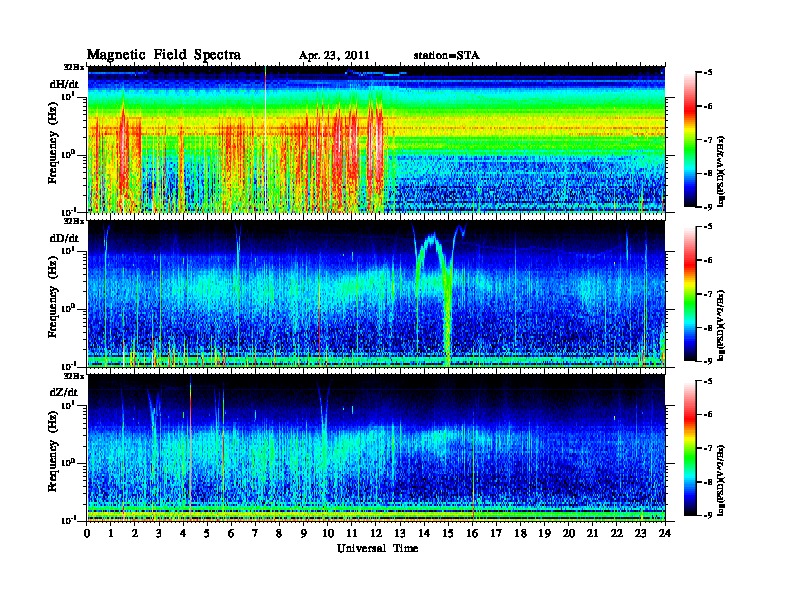Viewport: 792px width, 612px height.
Task: Click the dD/dt panel color scale bar
Action: point(690,293)
